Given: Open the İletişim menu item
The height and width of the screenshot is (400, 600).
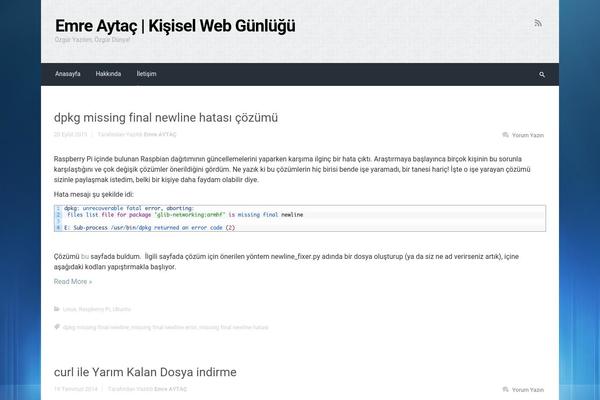Looking at the screenshot, I should coord(147,74).
